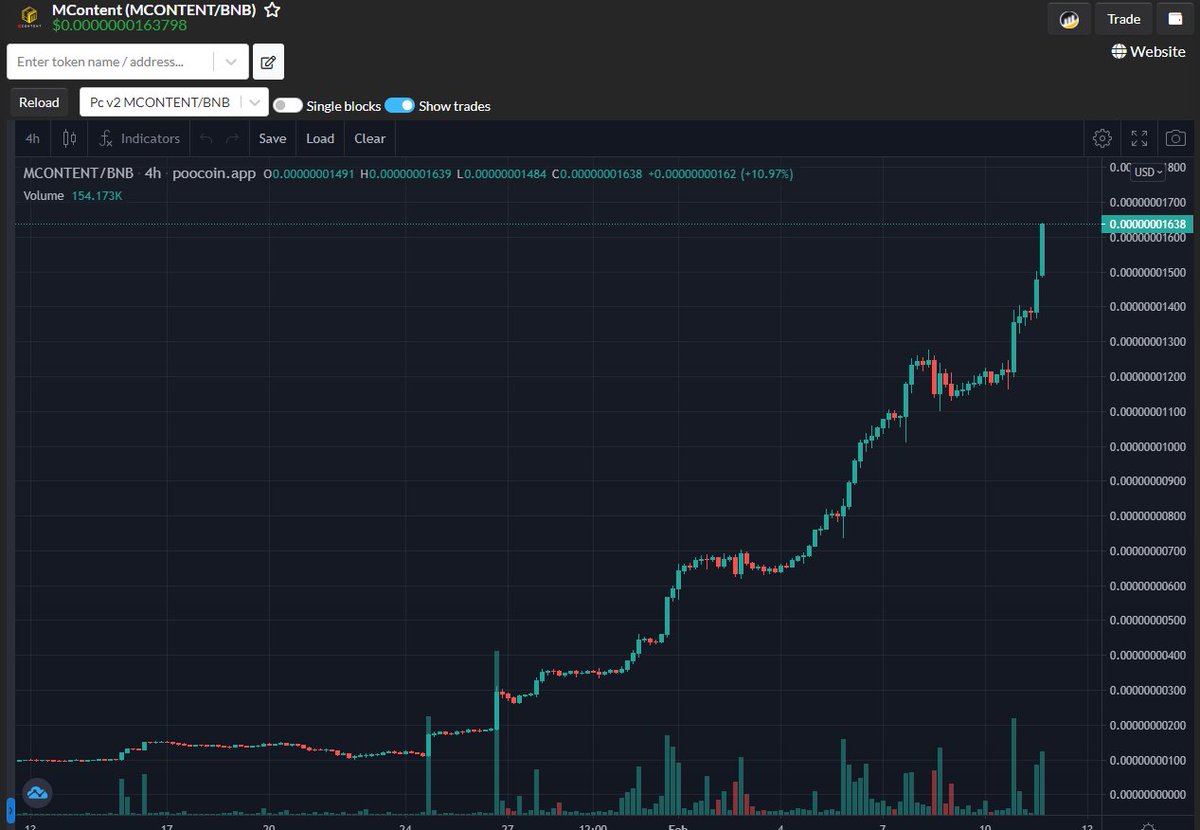Toggle the Single blocks switch
This screenshot has height=830, width=1200.
[288, 105]
